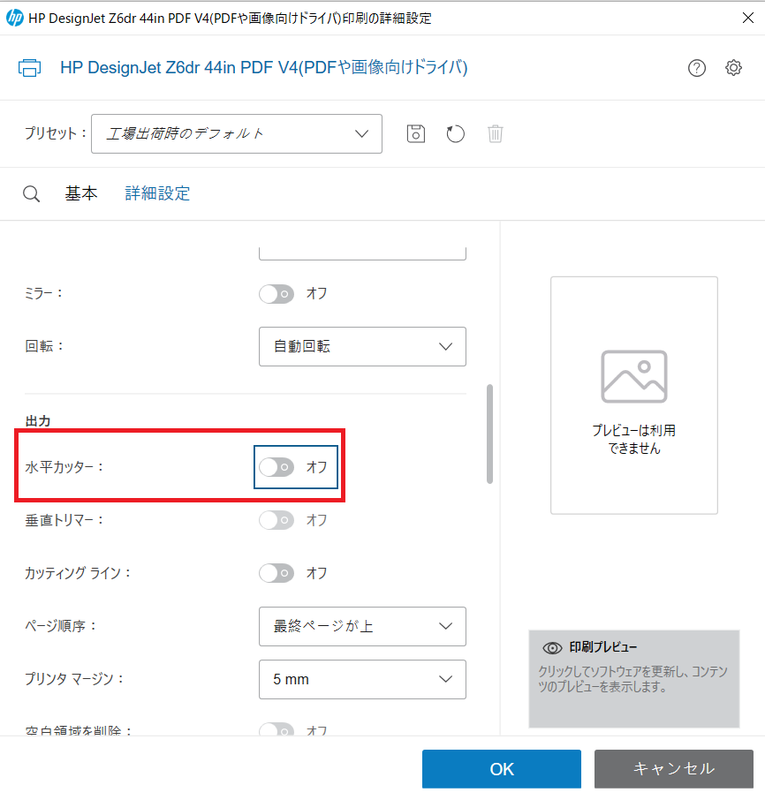Open the ページ順序 dropdown

pos(362,626)
